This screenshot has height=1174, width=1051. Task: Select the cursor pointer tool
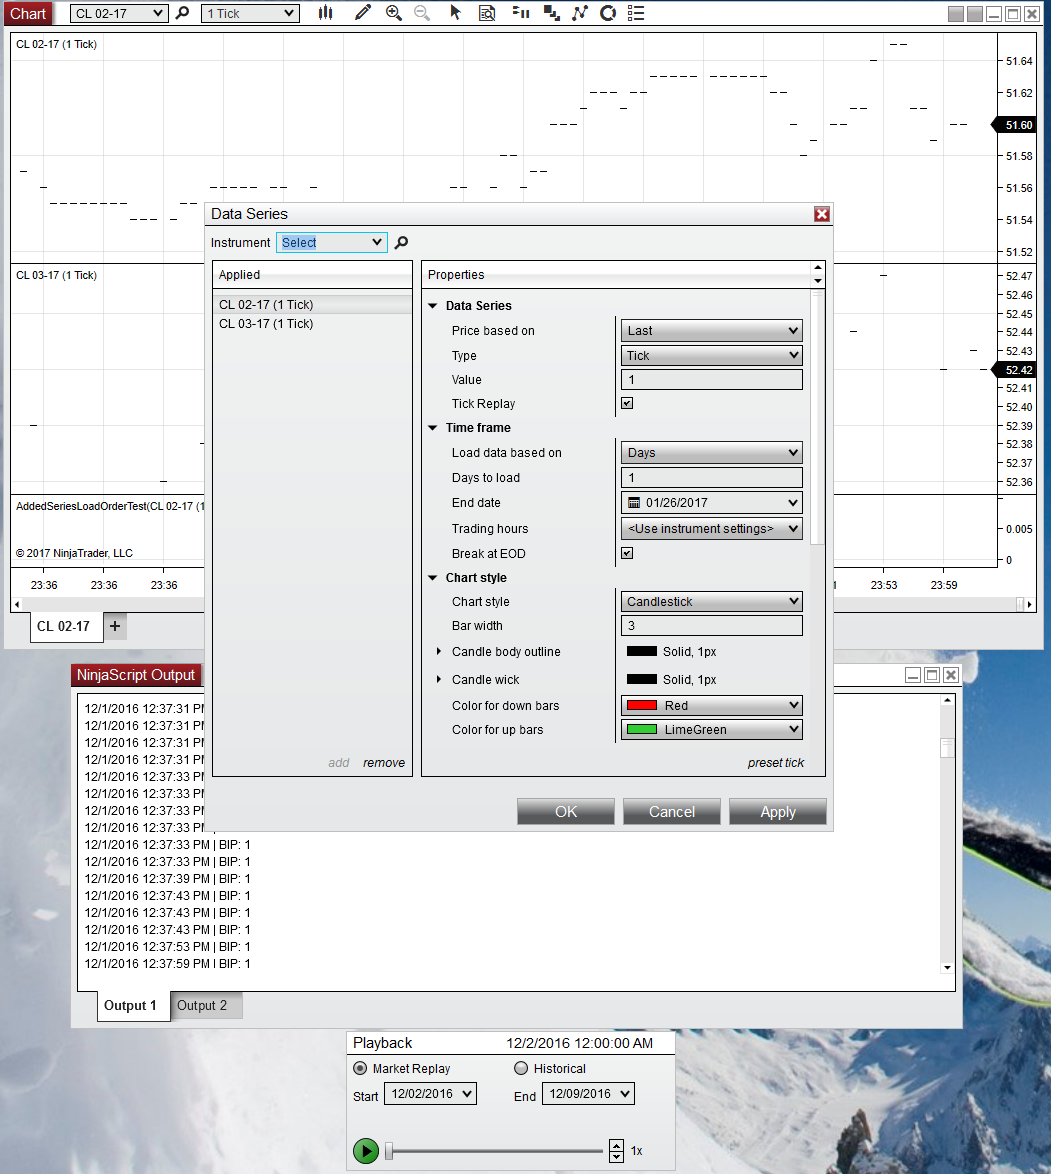pos(456,13)
